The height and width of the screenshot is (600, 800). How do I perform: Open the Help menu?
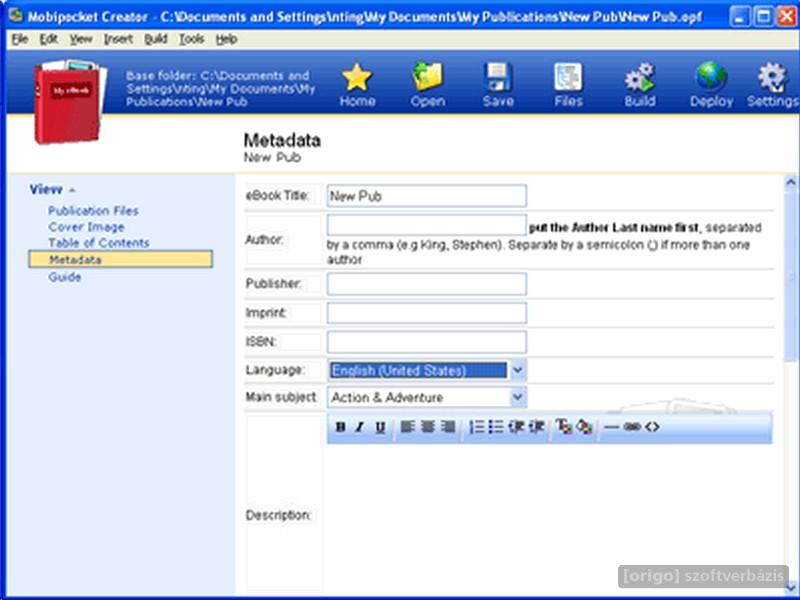226,39
